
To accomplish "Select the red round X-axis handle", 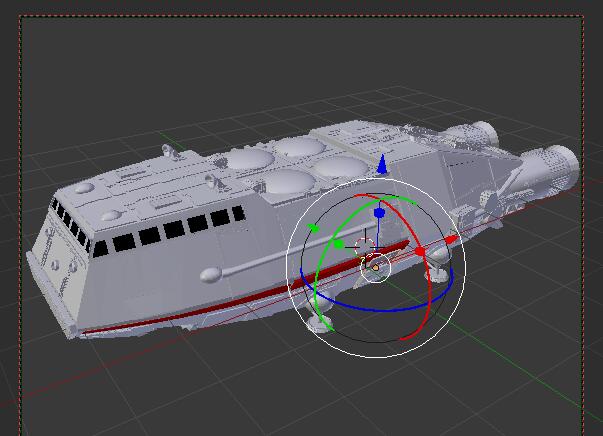I will coord(420,252).
